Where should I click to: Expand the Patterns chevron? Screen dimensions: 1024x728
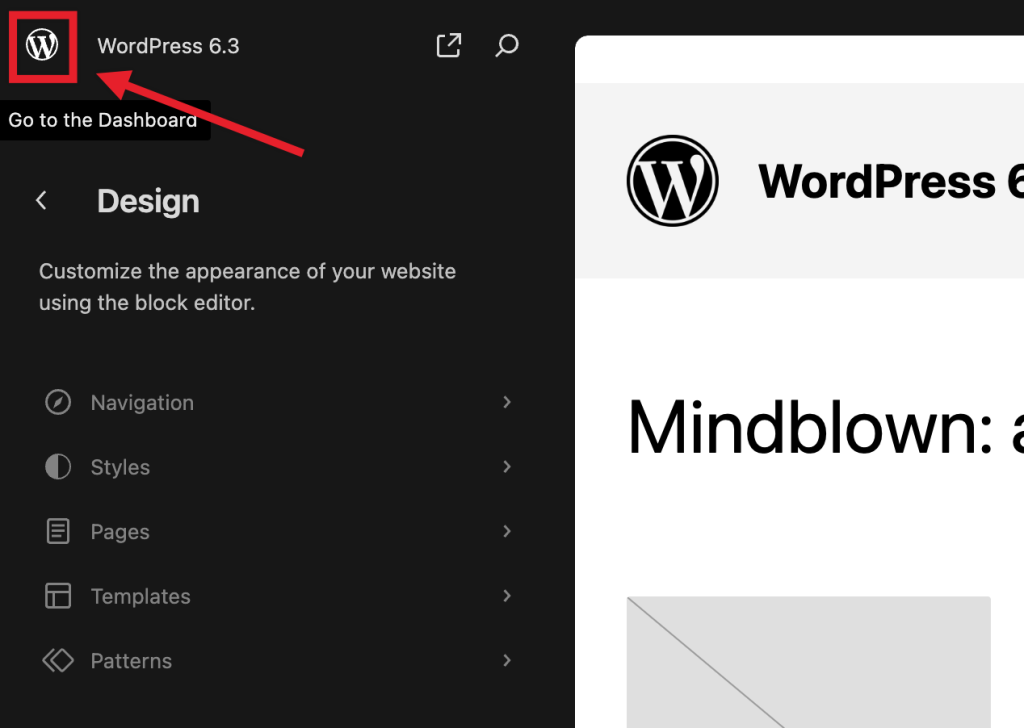click(507, 660)
